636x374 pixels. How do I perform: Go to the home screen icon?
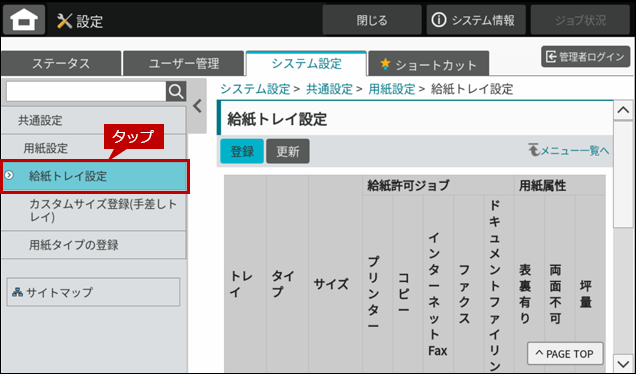pyautogui.click(x=24, y=19)
